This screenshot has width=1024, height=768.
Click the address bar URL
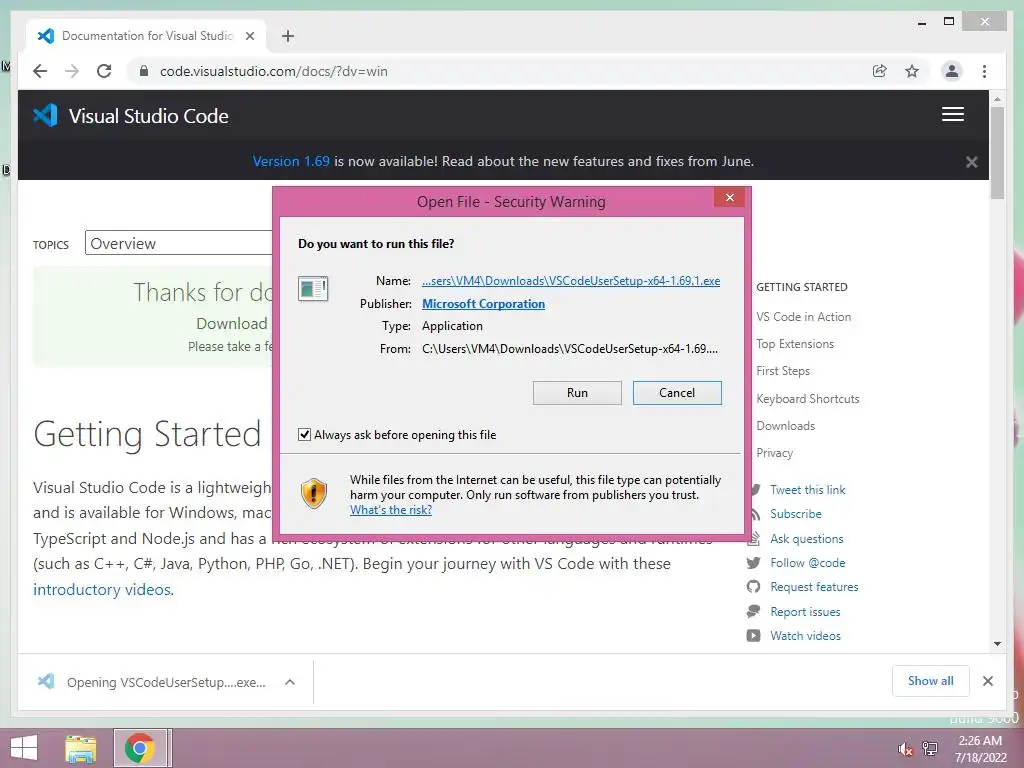274,71
